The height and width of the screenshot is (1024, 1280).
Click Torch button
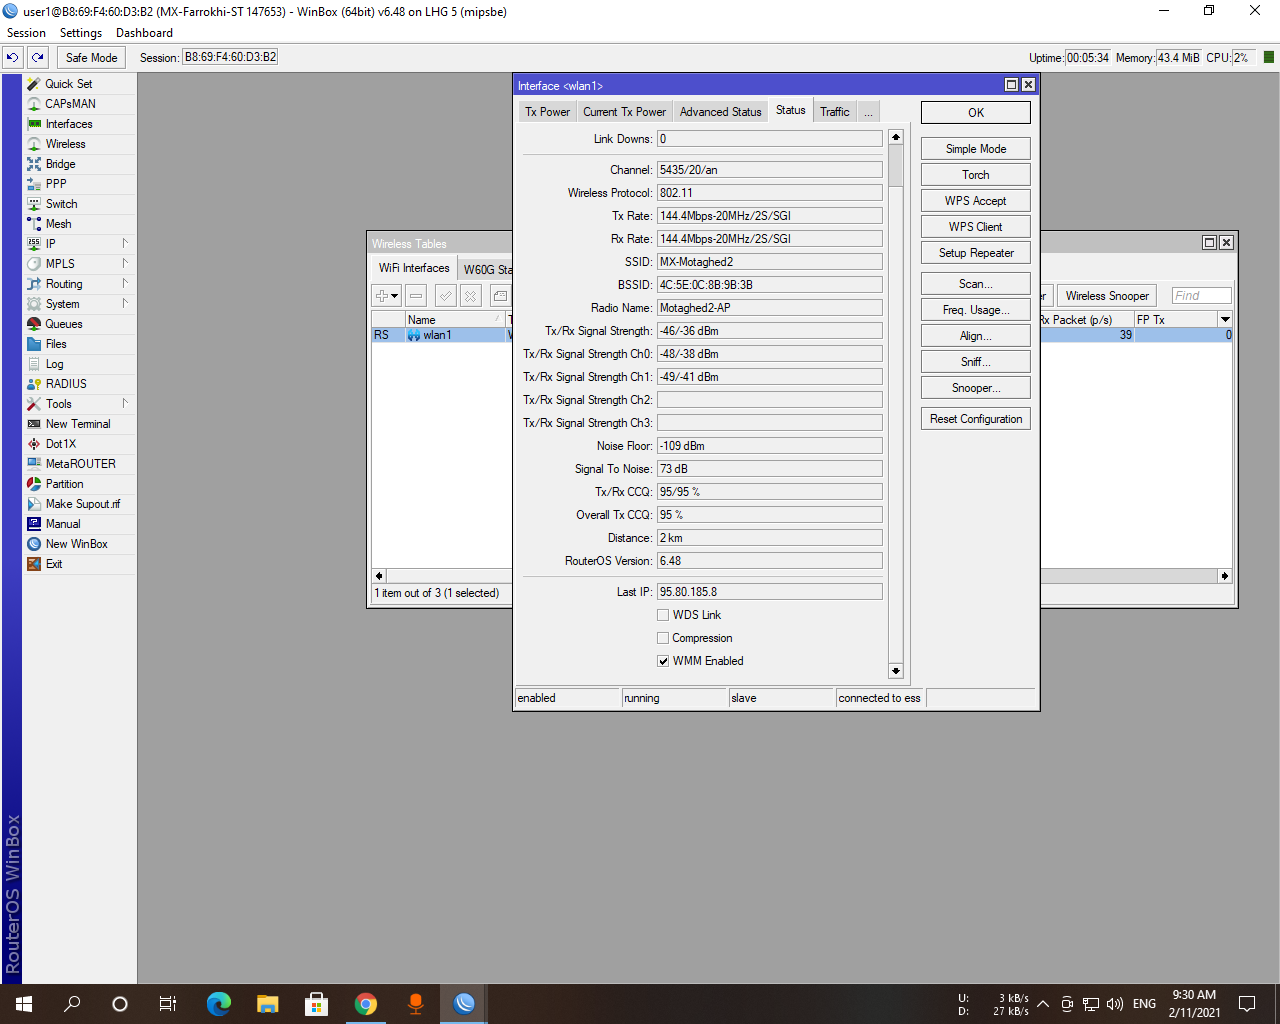click(976, 175)
